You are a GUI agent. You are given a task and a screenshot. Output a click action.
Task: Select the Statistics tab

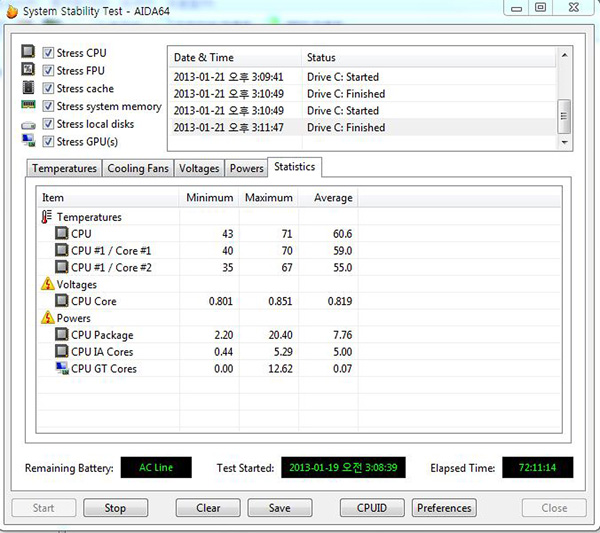[x=295, y=167]
